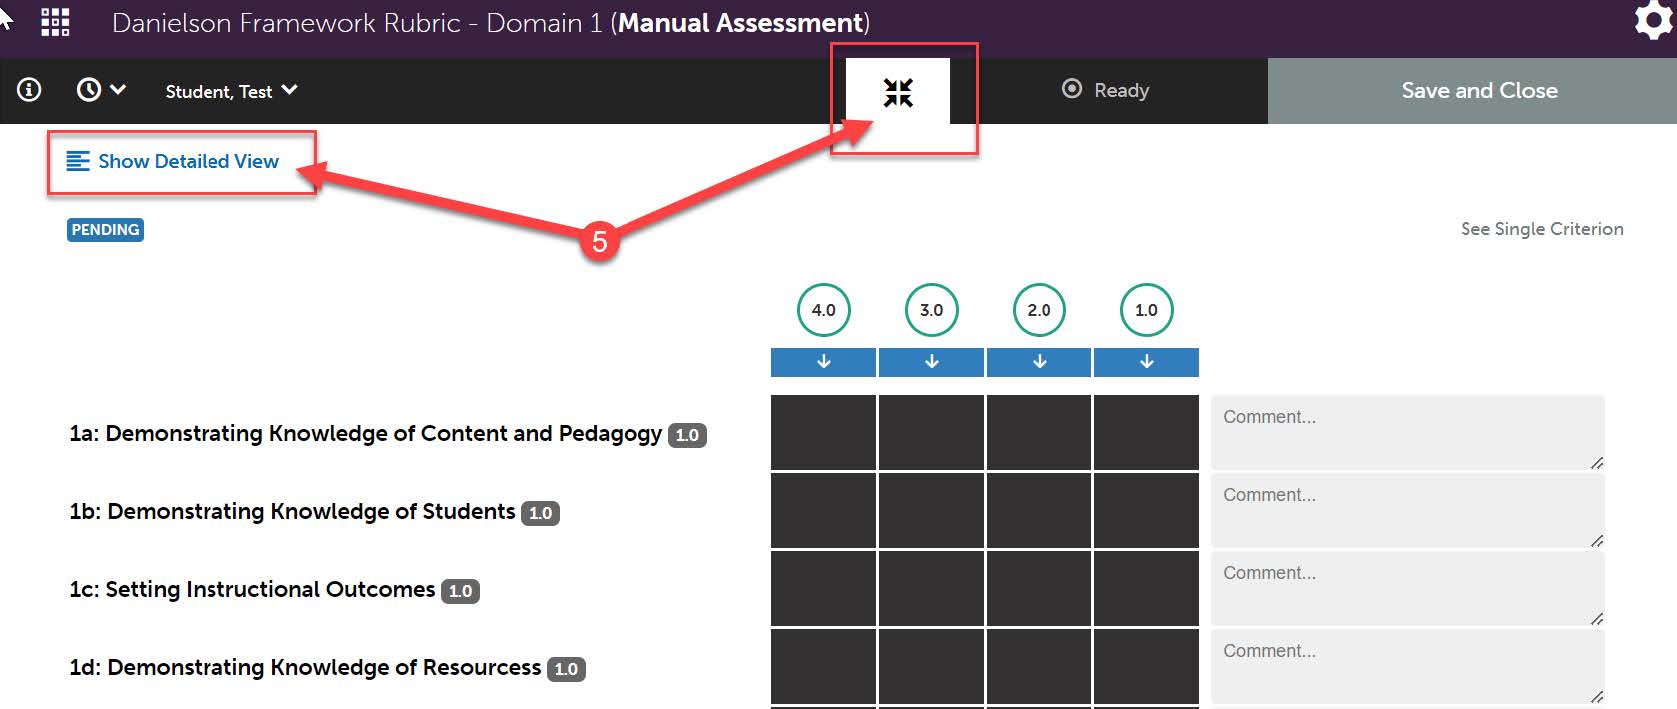Select 3.0 cell for criterion 1b
The image size is (1677, 709).
[932, 510]
